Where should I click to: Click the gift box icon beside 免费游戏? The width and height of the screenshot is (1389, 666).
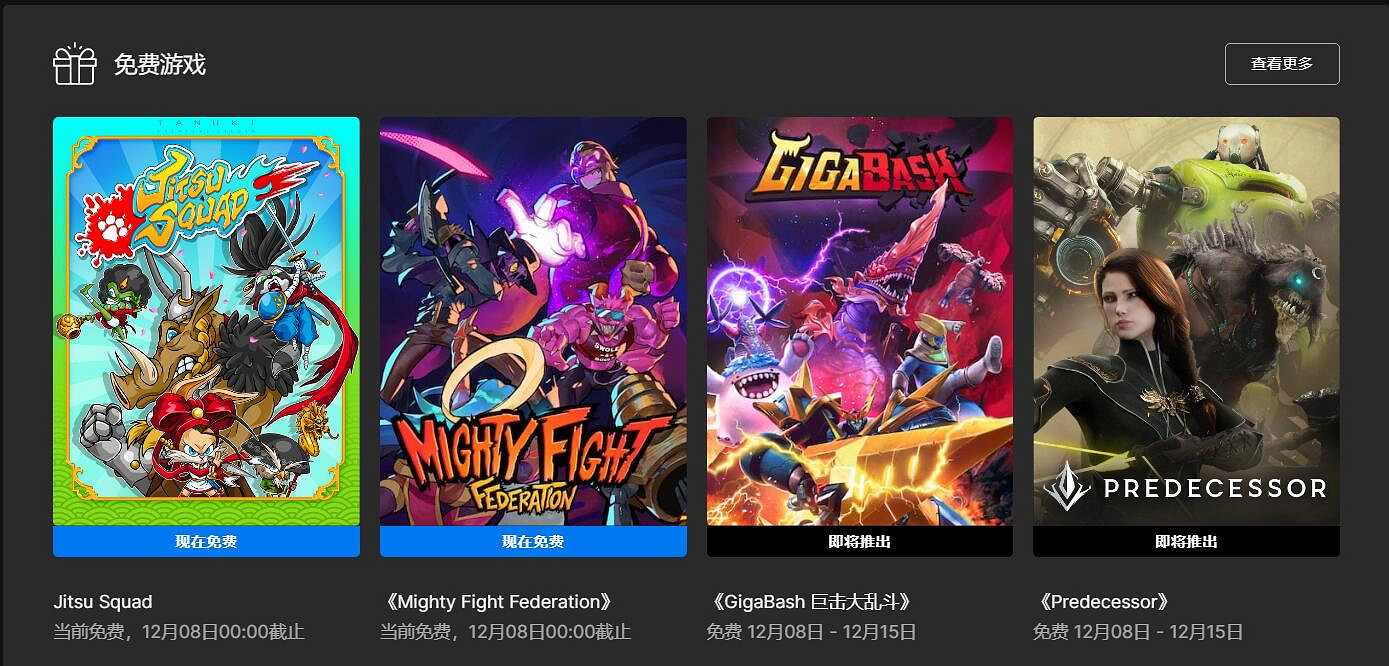coord(74,65)
